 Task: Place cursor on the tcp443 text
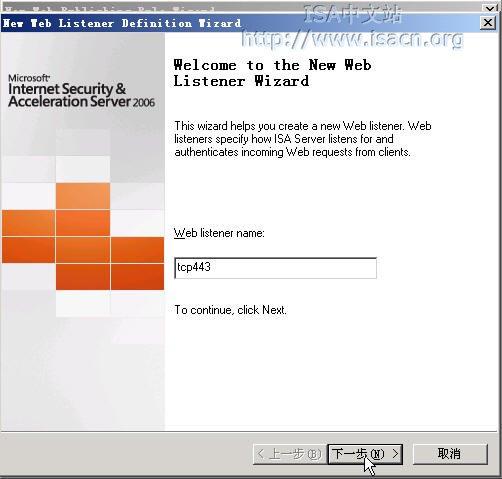[x=194, y=267]
